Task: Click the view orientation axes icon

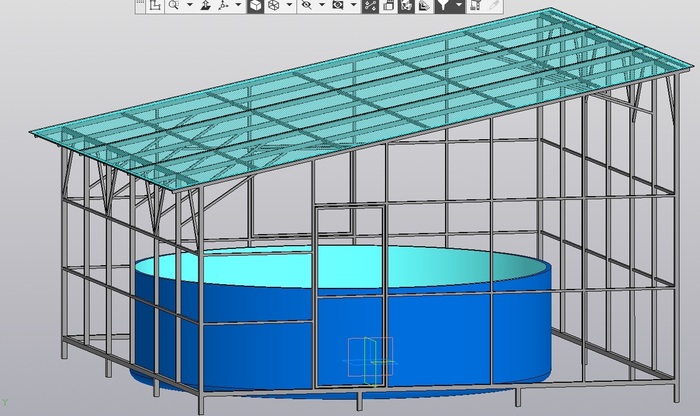Action: 223,5
